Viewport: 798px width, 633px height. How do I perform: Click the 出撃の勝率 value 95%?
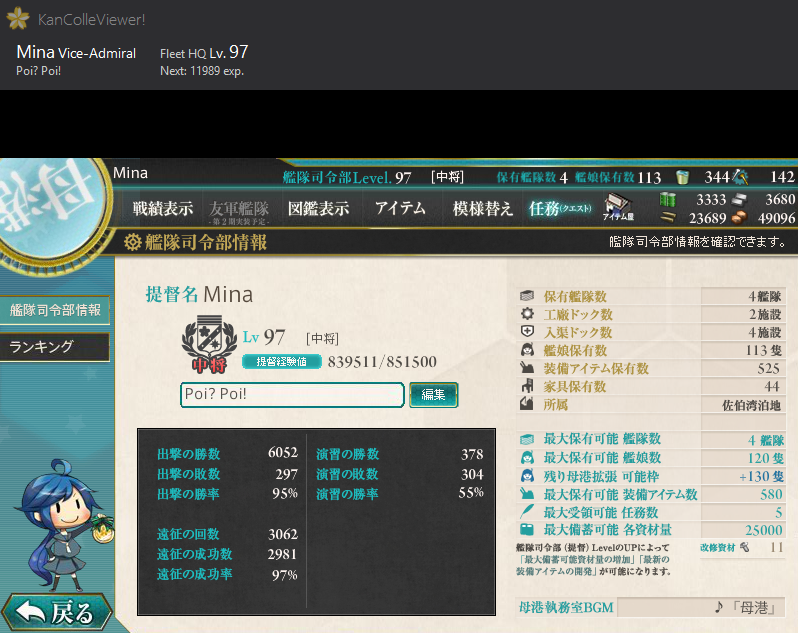(x=285, y=493)
